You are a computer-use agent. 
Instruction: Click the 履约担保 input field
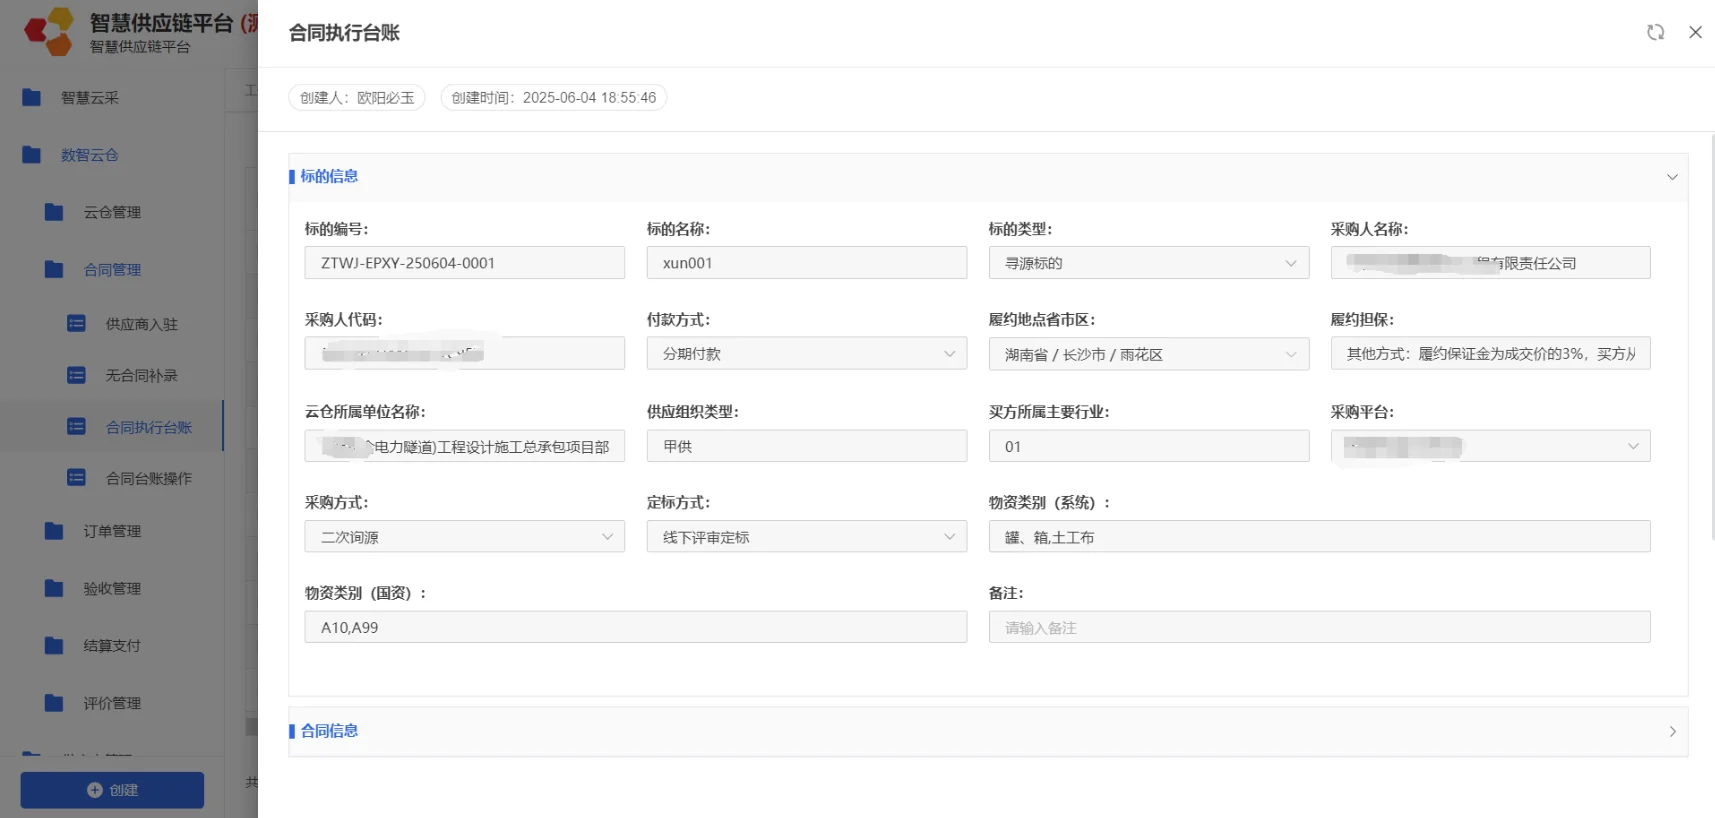coord(1490,353)
